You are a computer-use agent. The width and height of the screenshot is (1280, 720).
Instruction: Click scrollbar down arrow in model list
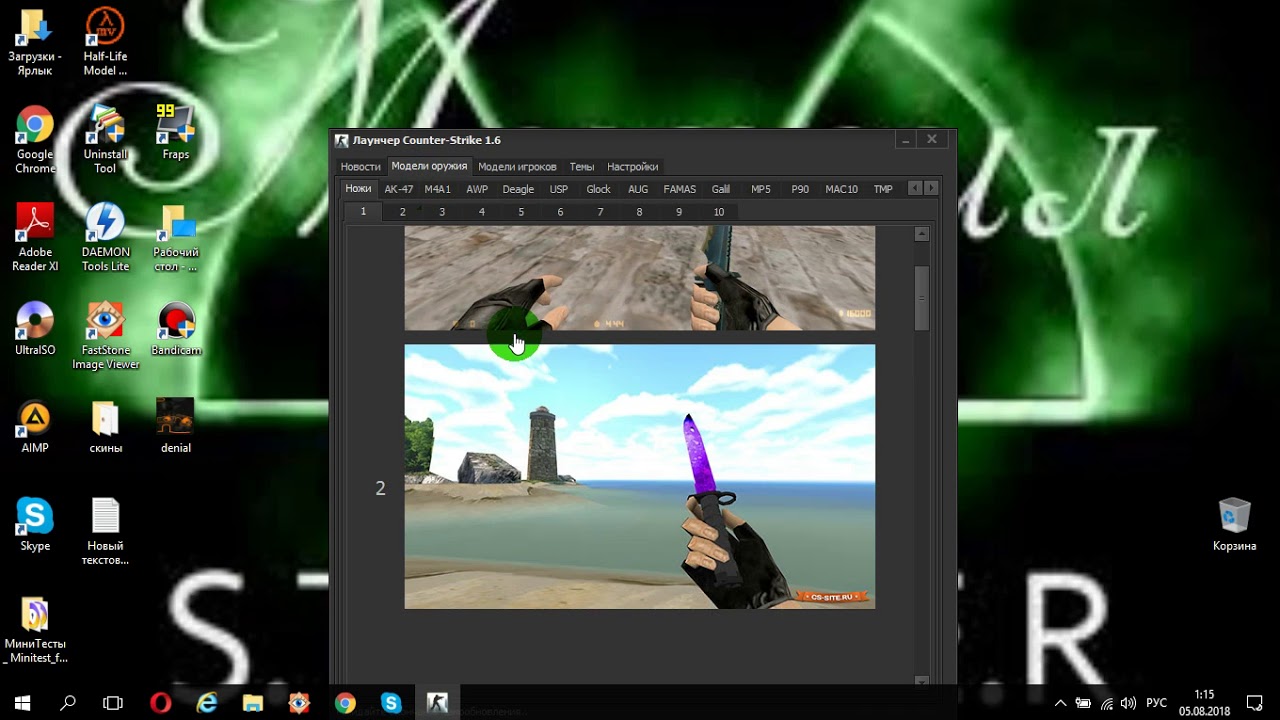point(921,680)
